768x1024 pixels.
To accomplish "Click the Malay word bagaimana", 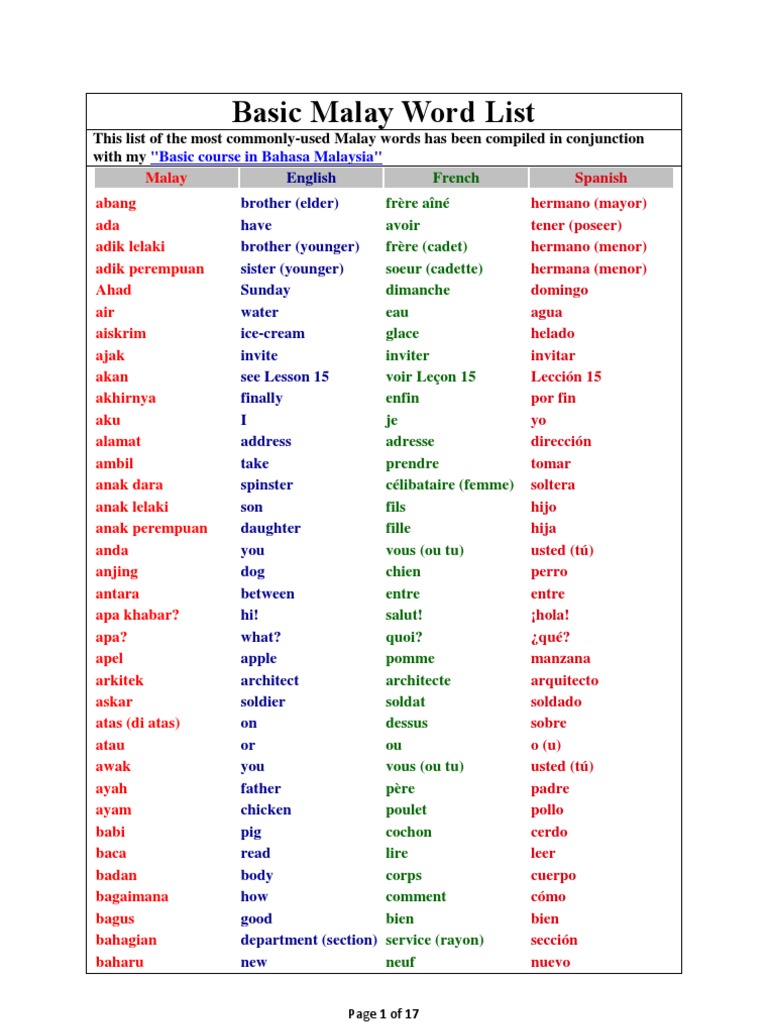I will tap(132, 897).
